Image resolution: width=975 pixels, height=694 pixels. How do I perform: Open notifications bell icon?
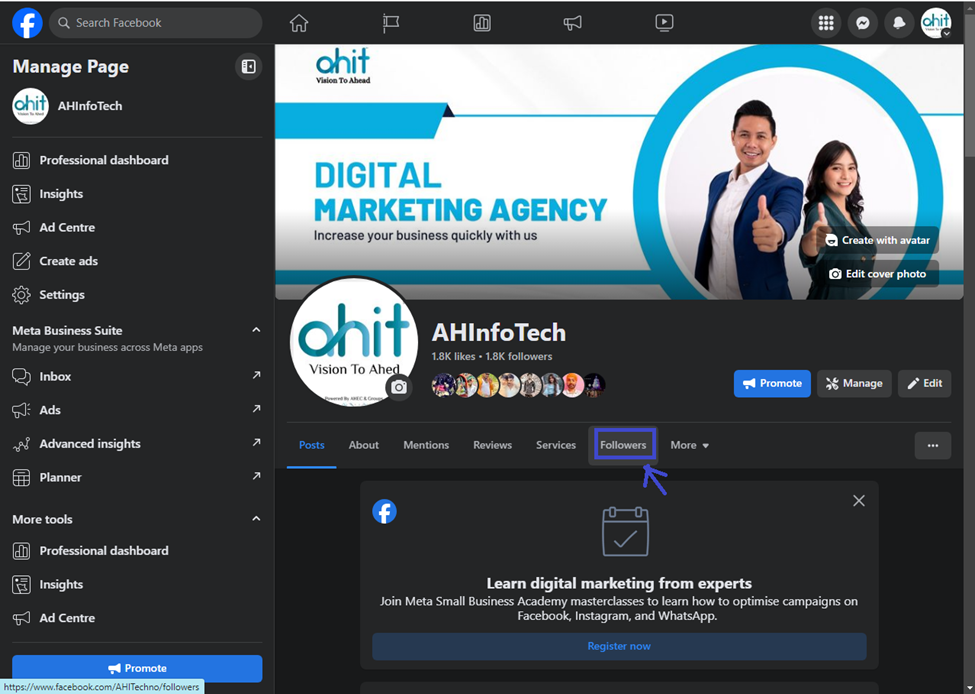pyautogui.click(x=899, y=23)
